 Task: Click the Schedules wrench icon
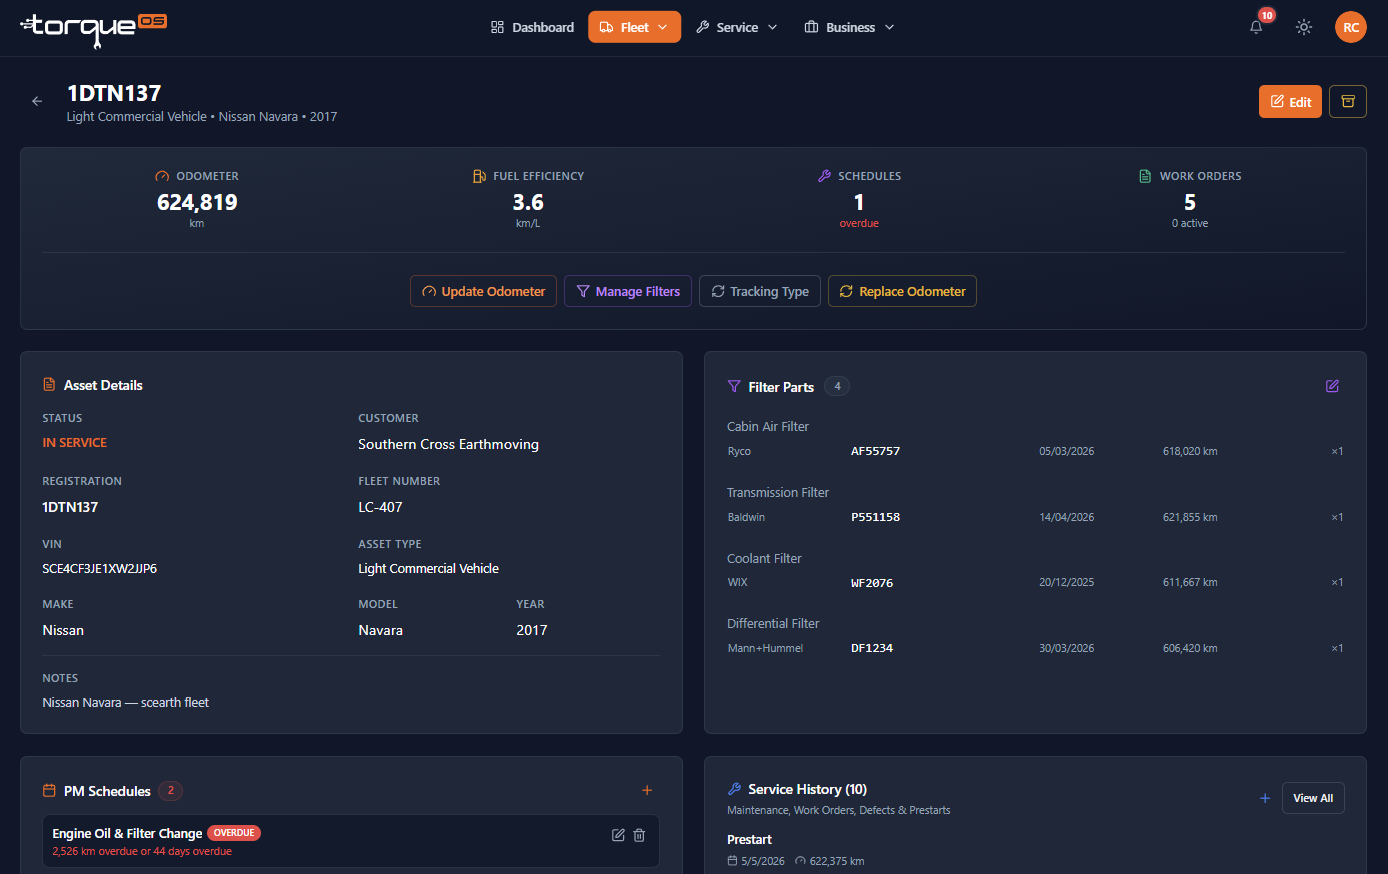point(824,176)
